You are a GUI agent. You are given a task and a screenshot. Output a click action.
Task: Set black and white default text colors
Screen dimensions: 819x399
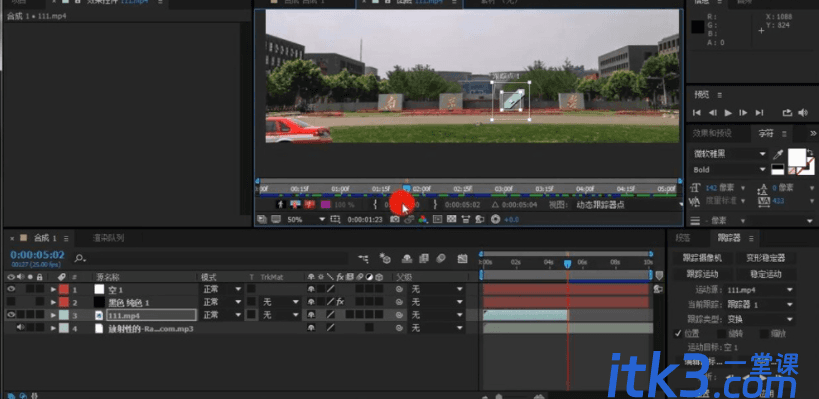click(x=777, y=169)
